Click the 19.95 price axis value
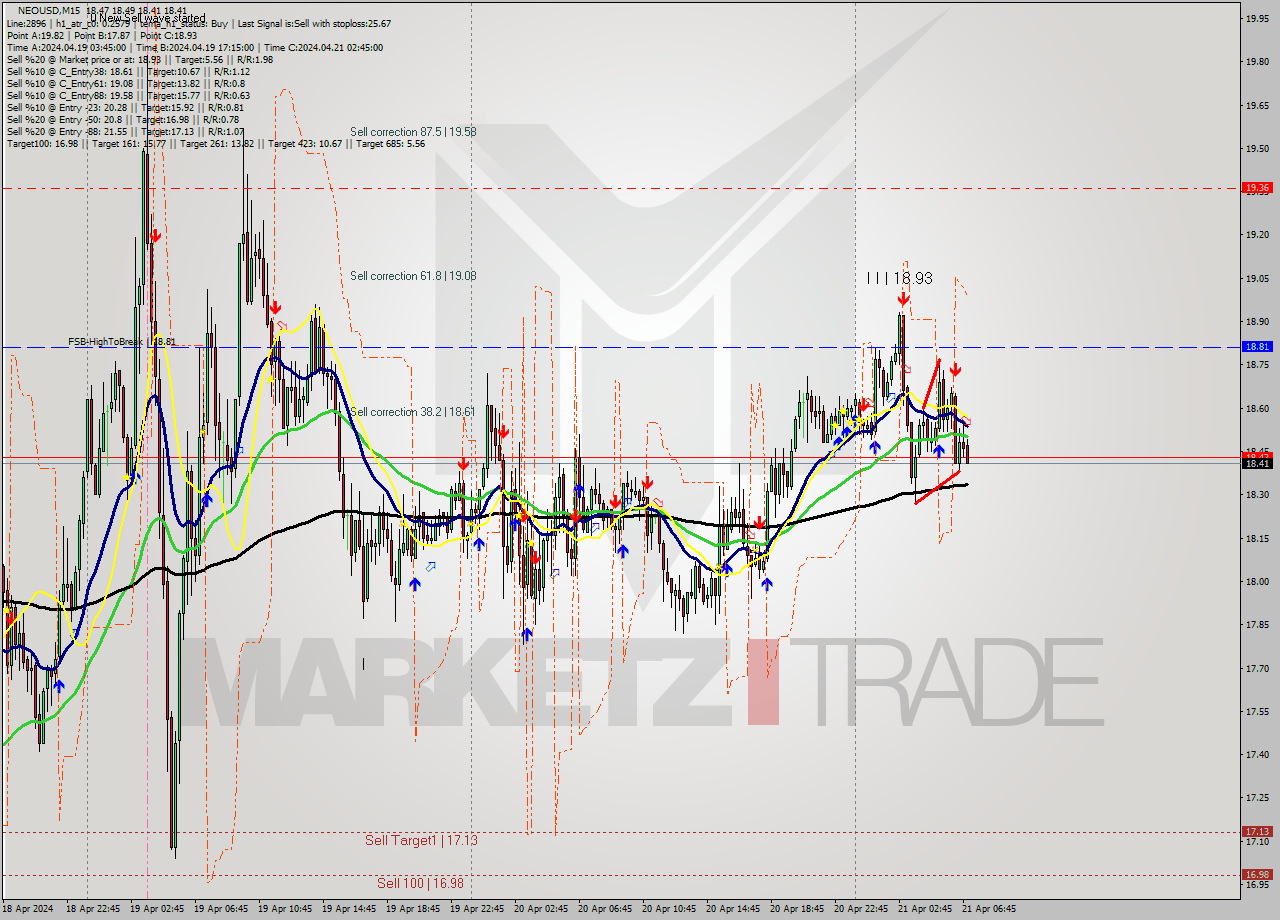This screenshot has width=1280, height=920. pos(1256,18)
